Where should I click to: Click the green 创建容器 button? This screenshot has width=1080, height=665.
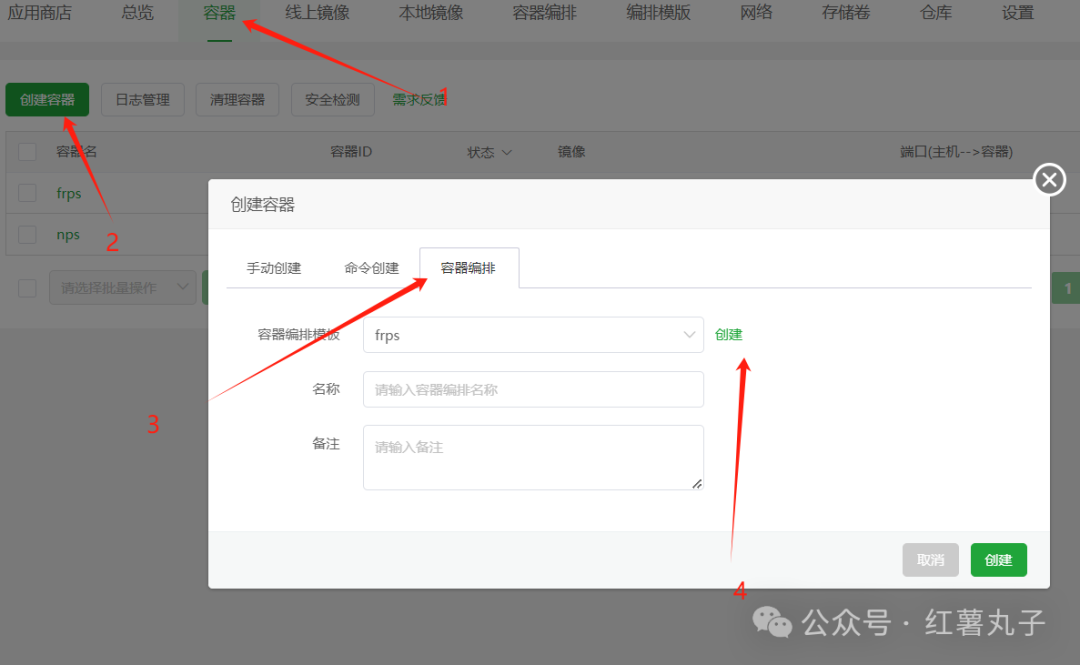pyautogui.click(x=47, y=100)
